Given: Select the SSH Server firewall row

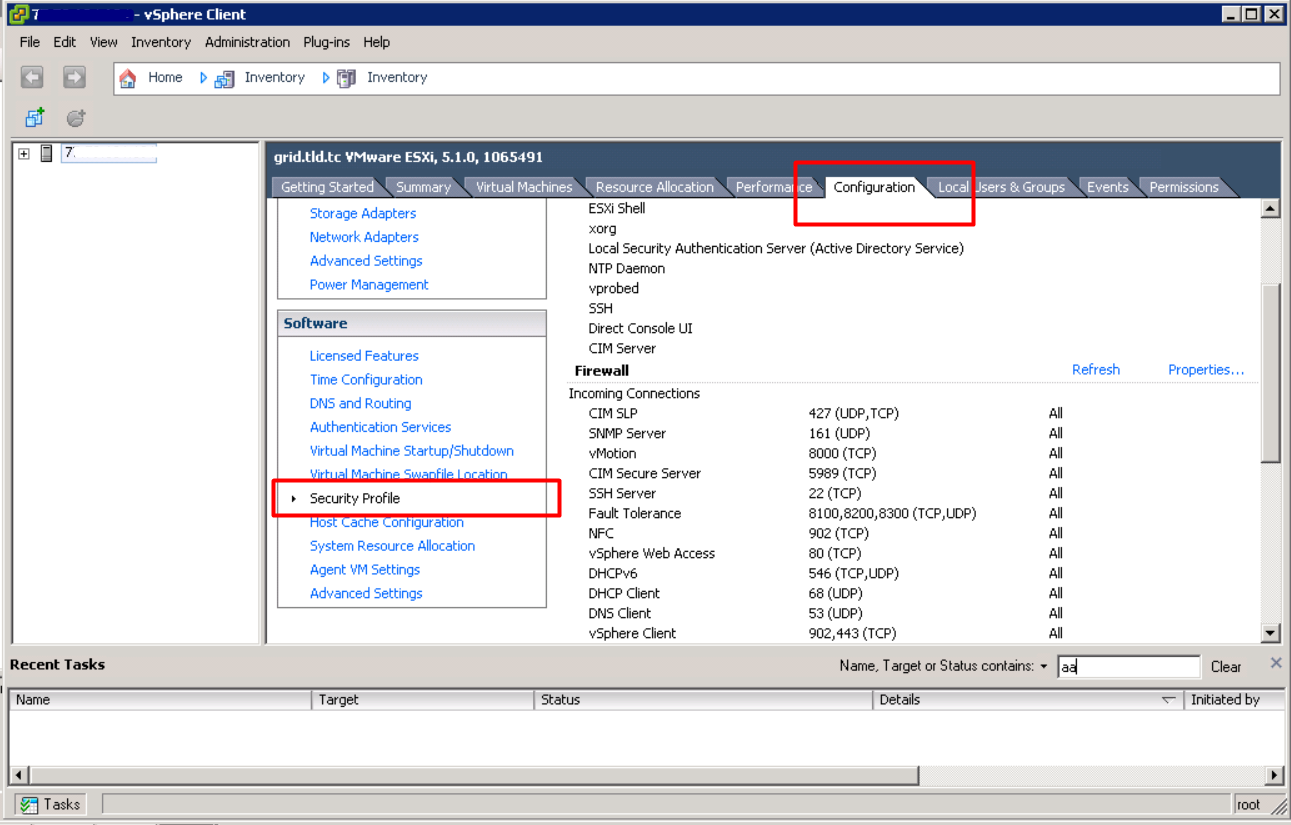Looking at the screenshot, I should (826, 493).
